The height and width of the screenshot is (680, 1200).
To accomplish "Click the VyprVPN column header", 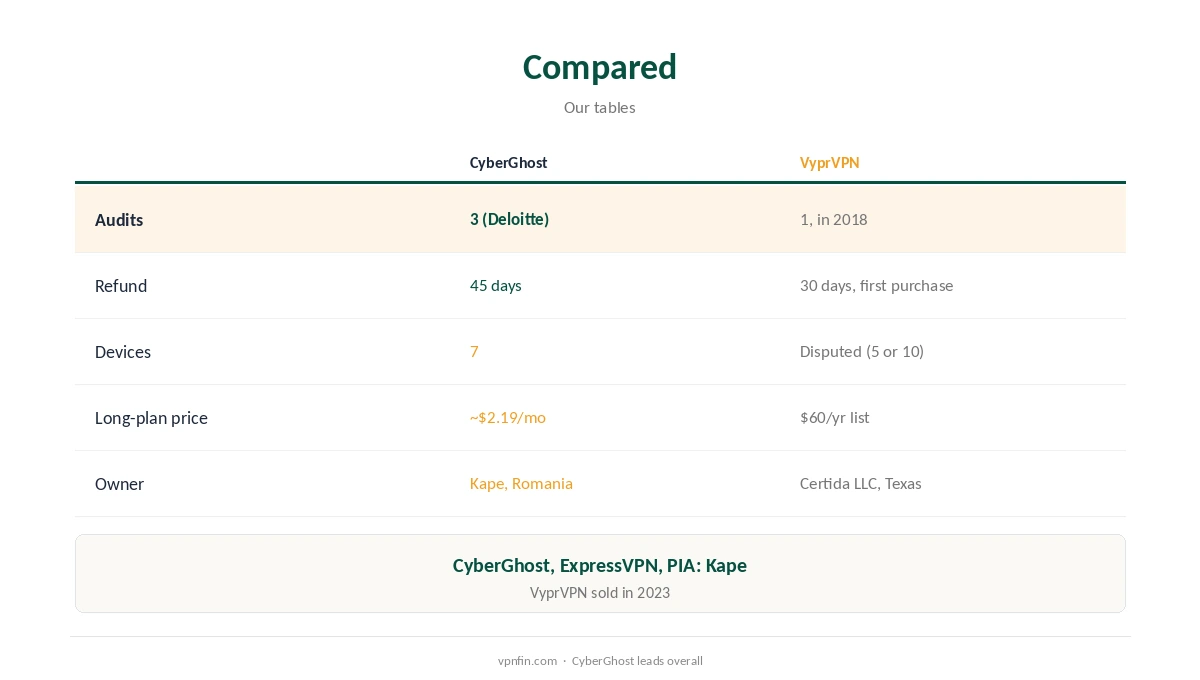I will [x=829, y=163].
